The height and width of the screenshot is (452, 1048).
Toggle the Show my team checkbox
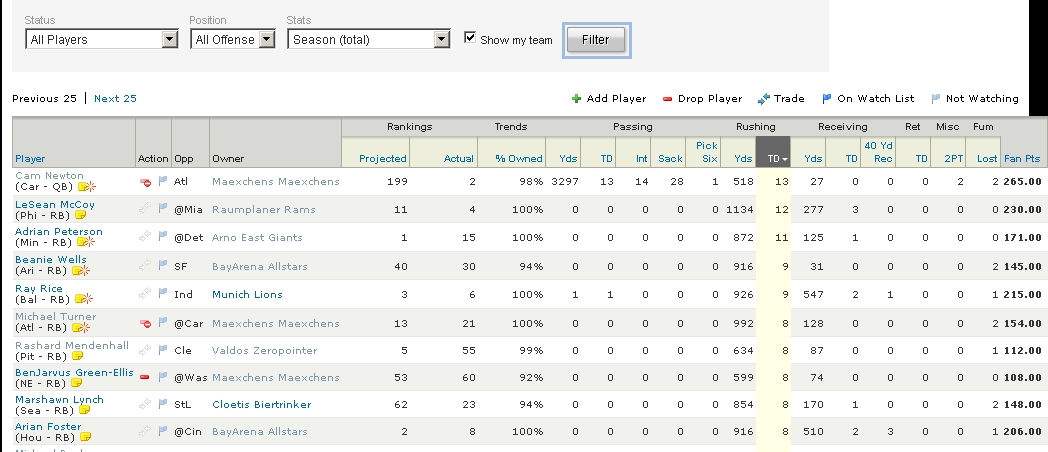click(471, 39)
